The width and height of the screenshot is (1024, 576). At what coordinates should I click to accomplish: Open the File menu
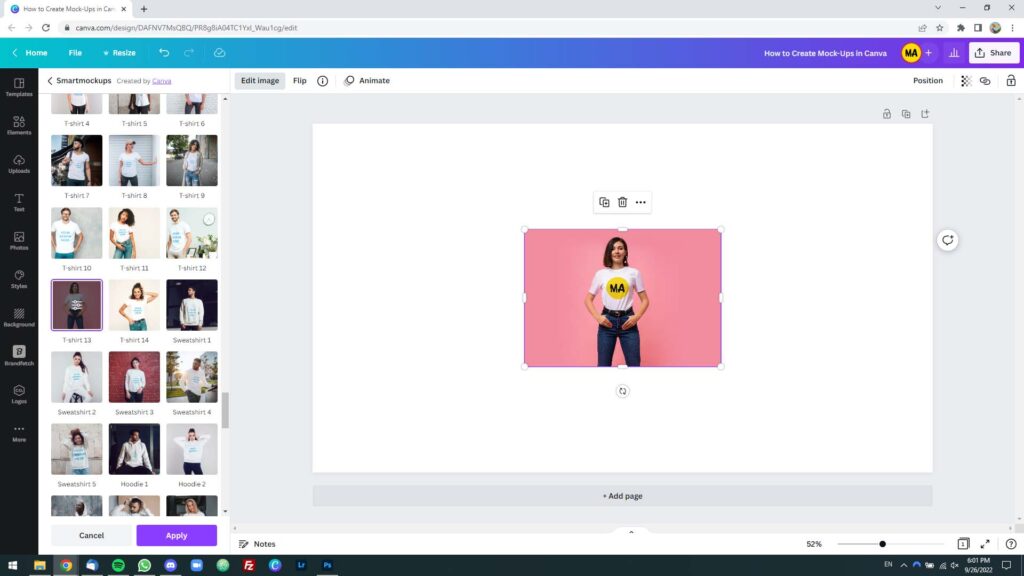pyautogui.click(x=75, y=53)
